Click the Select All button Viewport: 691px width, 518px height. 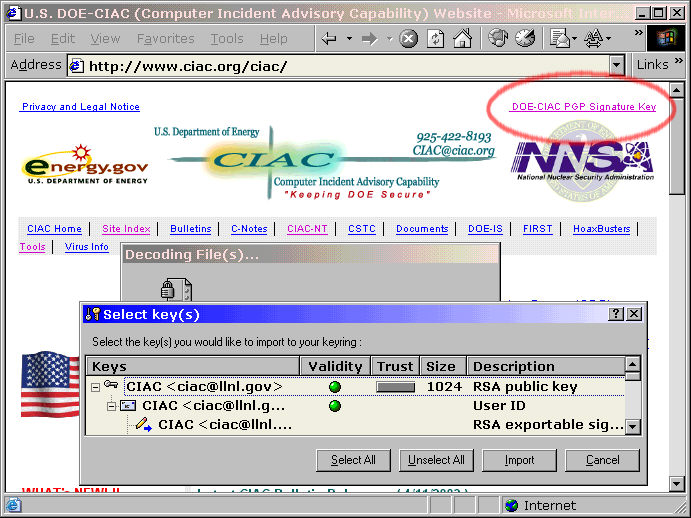pyautogui.click(x=353, y=460)
